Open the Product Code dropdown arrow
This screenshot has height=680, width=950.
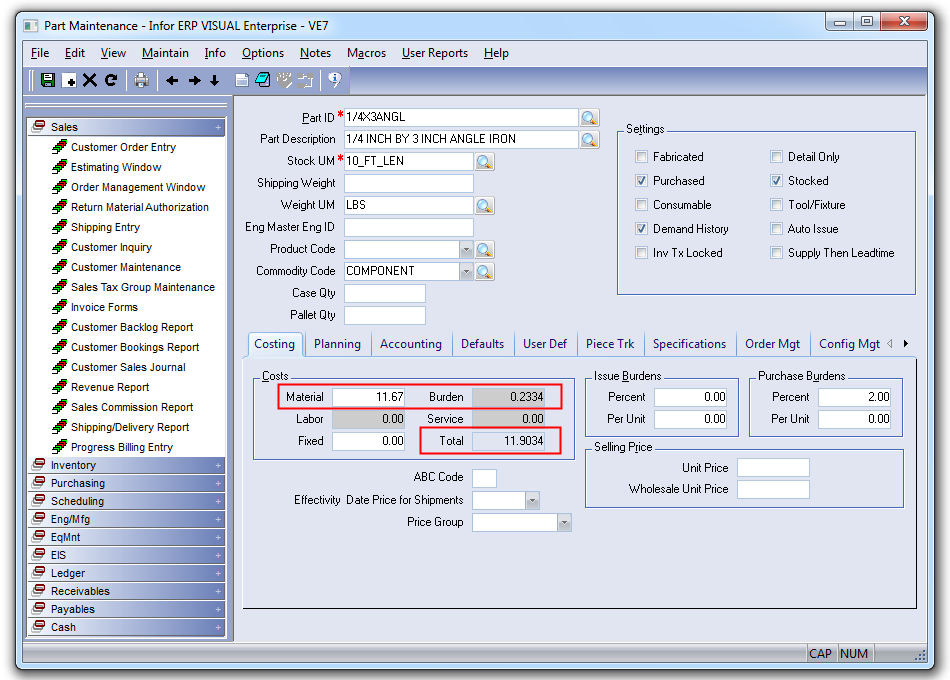(466, 249)
